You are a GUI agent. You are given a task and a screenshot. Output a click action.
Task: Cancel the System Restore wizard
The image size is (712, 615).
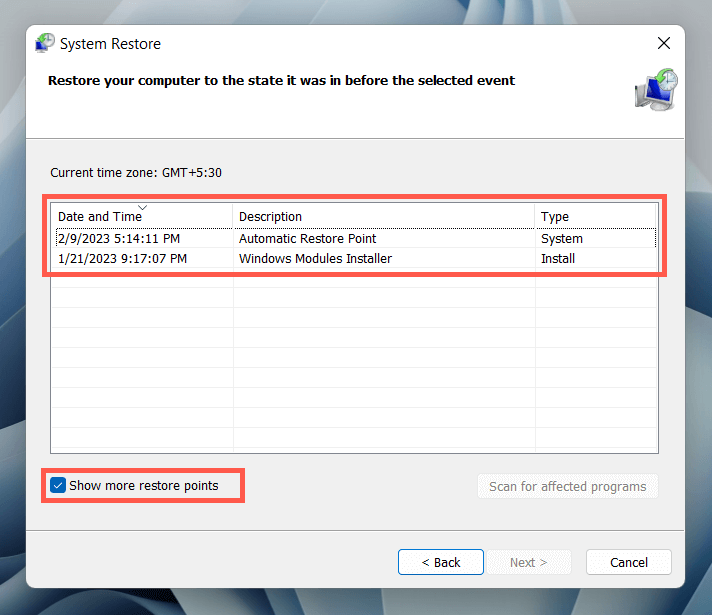point(628,562)
